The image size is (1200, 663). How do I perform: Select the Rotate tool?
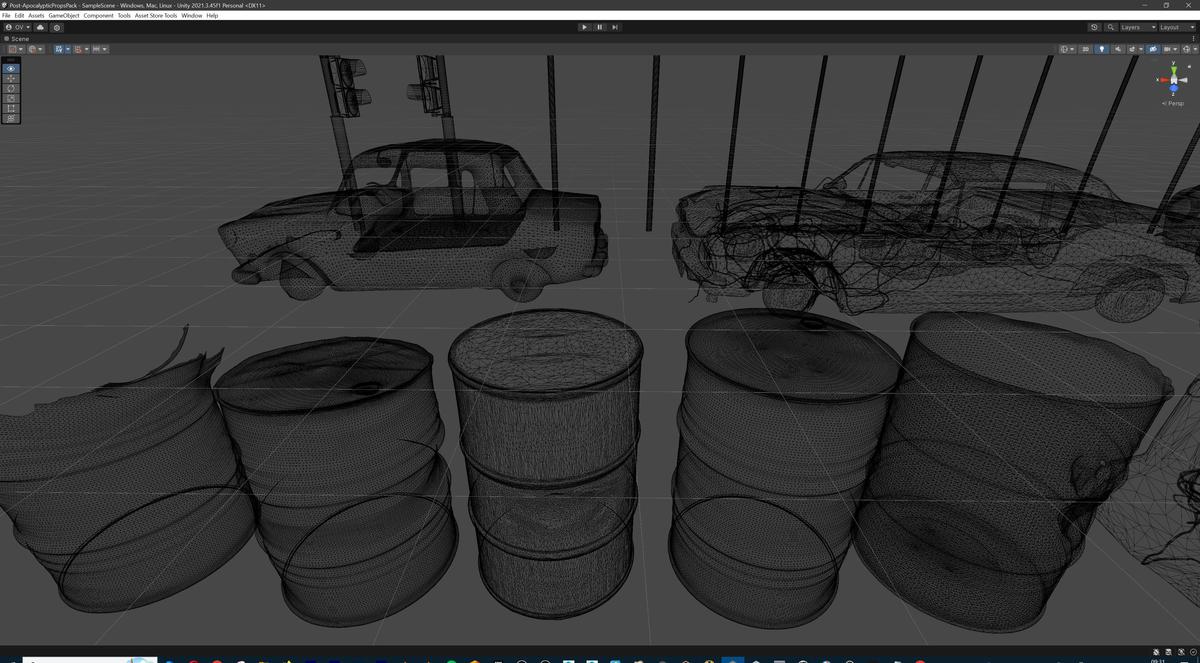pos(10,88)
